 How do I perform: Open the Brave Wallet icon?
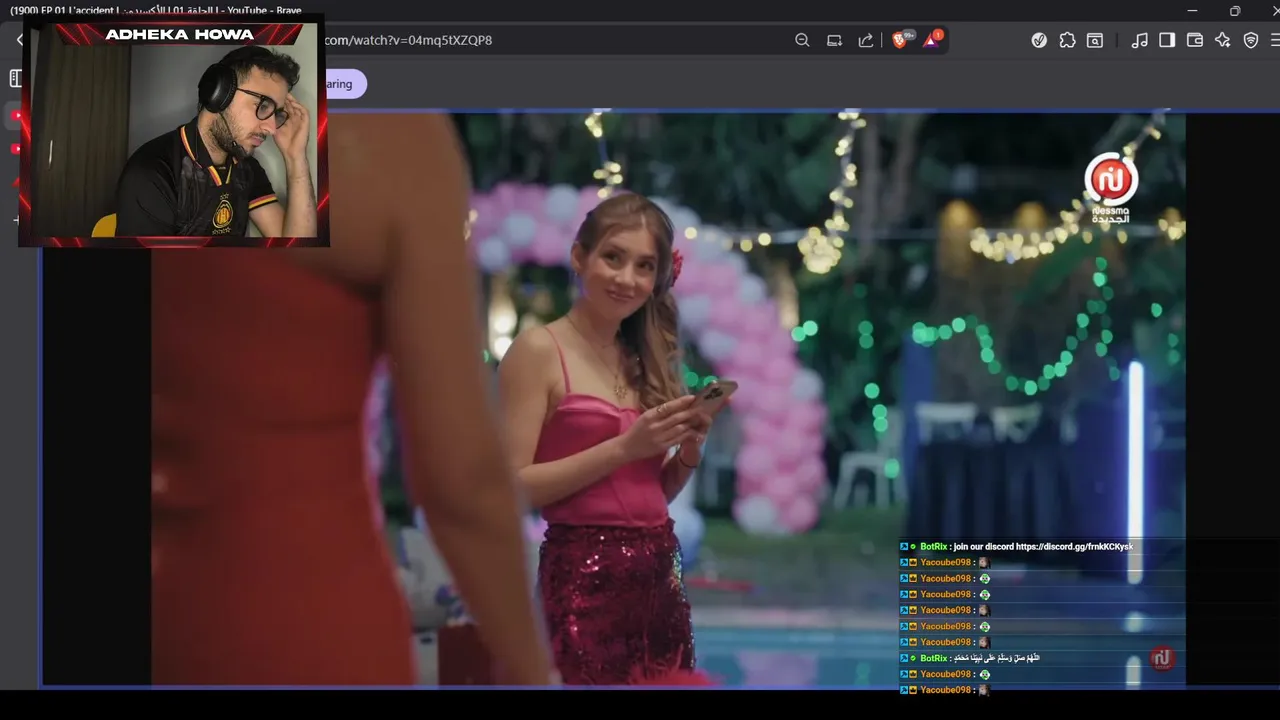(x=1194, y=40)
